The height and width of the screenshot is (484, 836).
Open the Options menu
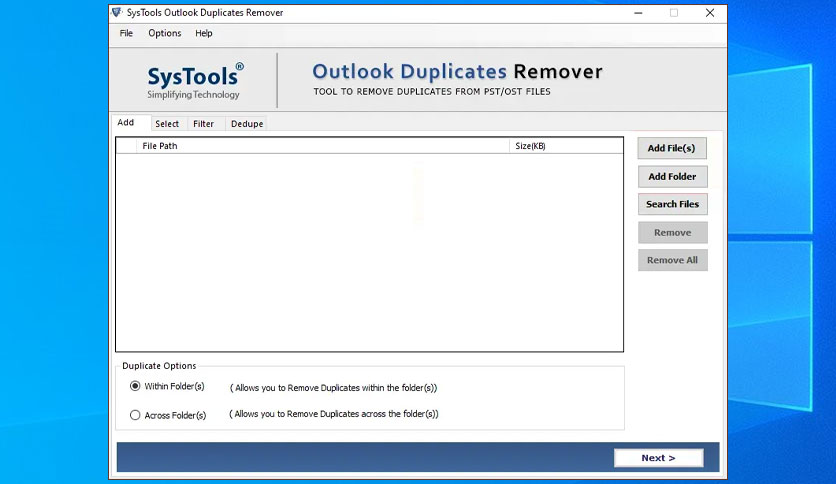[x=165, y=33]
